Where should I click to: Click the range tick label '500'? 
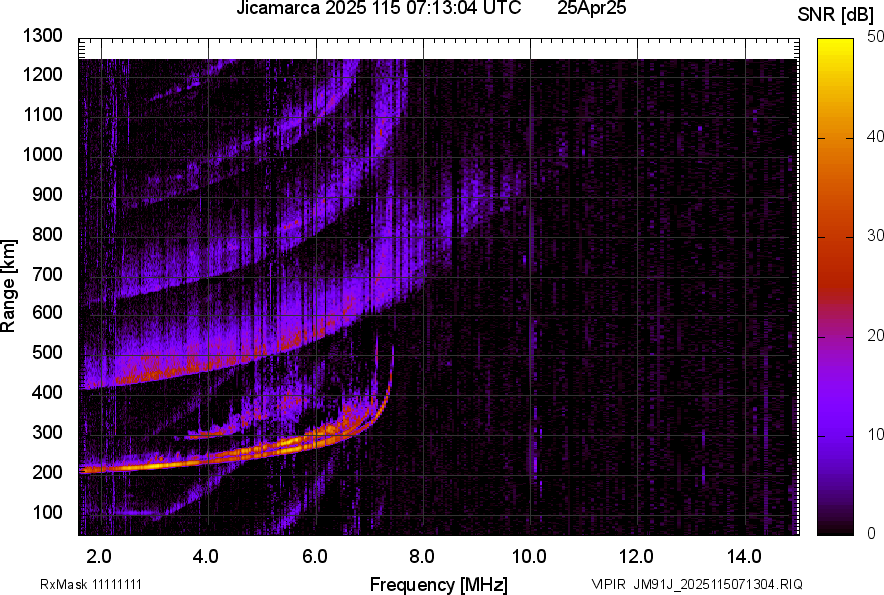(x=47, y=352)
